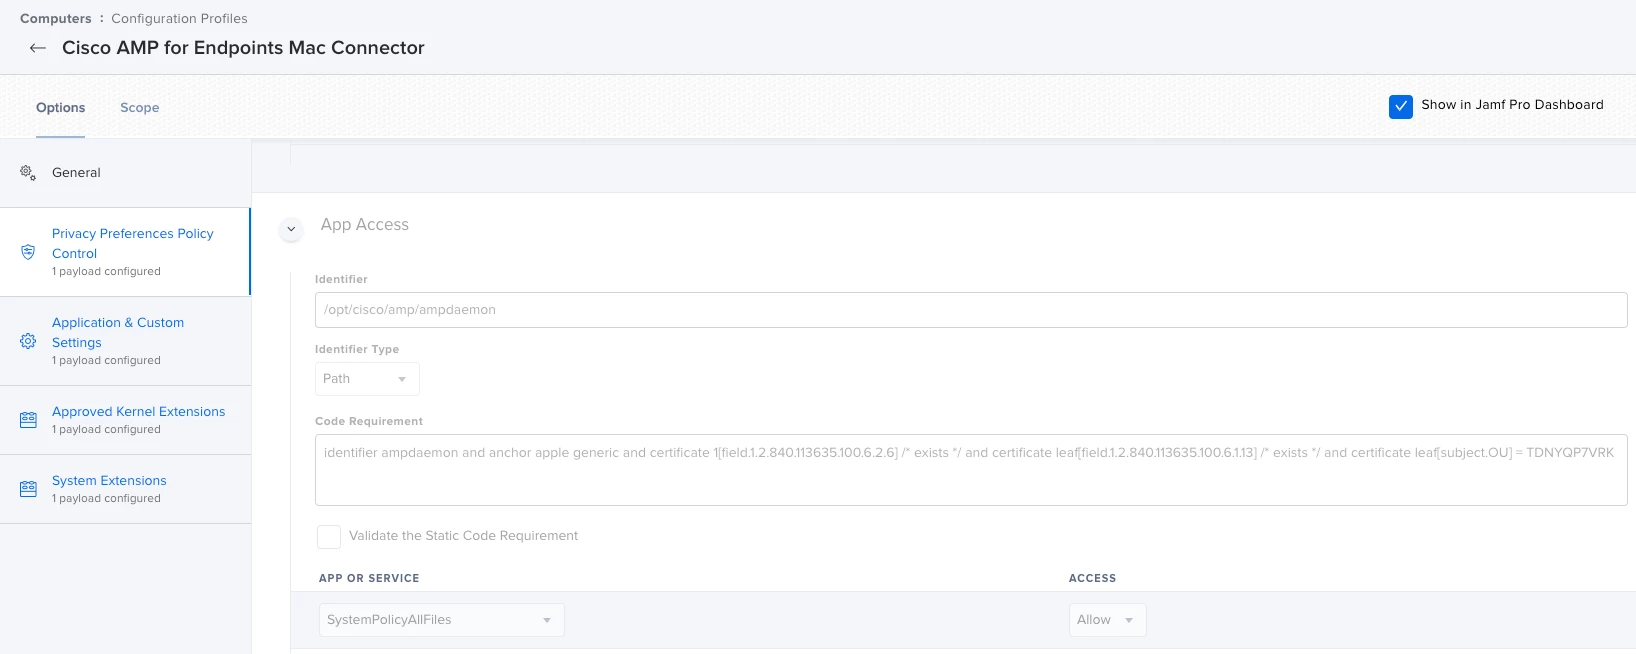Click the APP OR SERVICE column header
1636x654 pixels.
pyautogui.click(x=369, y=578)
